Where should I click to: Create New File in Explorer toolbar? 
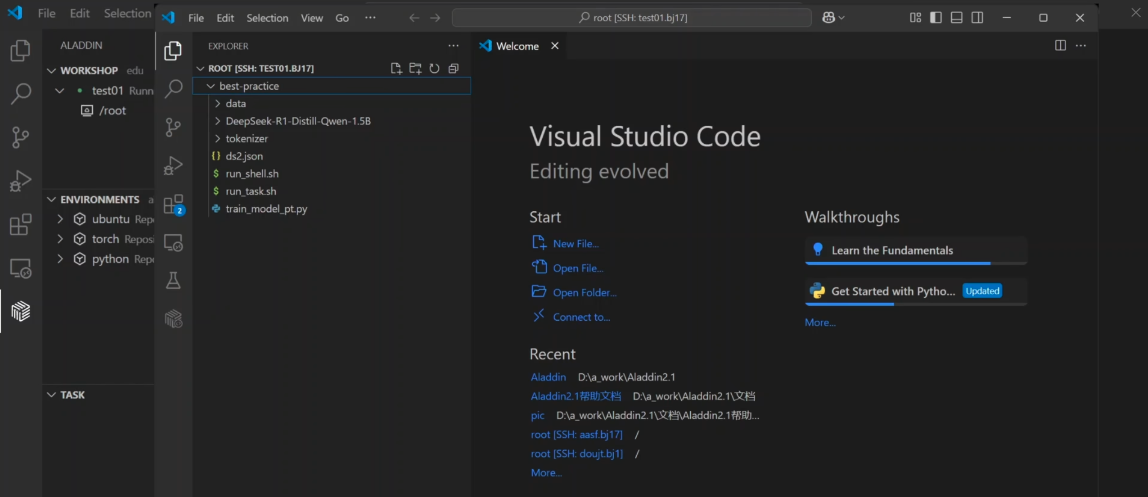[396, 68]
